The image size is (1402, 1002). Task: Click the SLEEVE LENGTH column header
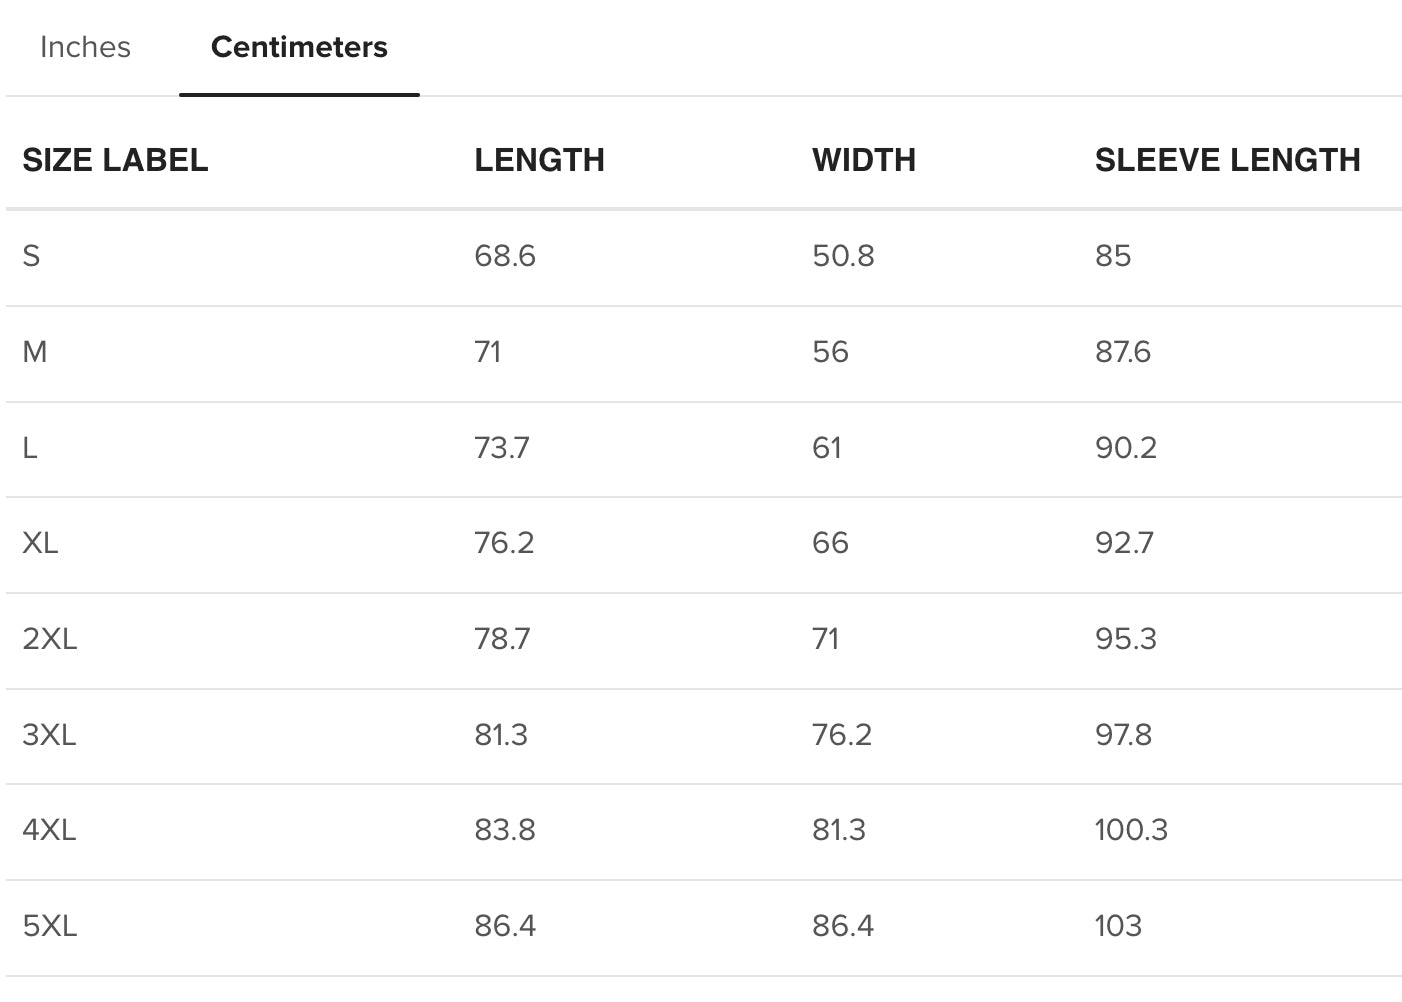[1227, 160]
